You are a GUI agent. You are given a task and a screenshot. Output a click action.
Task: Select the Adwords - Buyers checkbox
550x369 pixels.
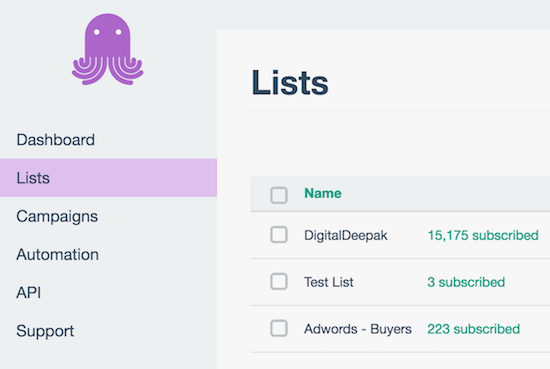279,329
